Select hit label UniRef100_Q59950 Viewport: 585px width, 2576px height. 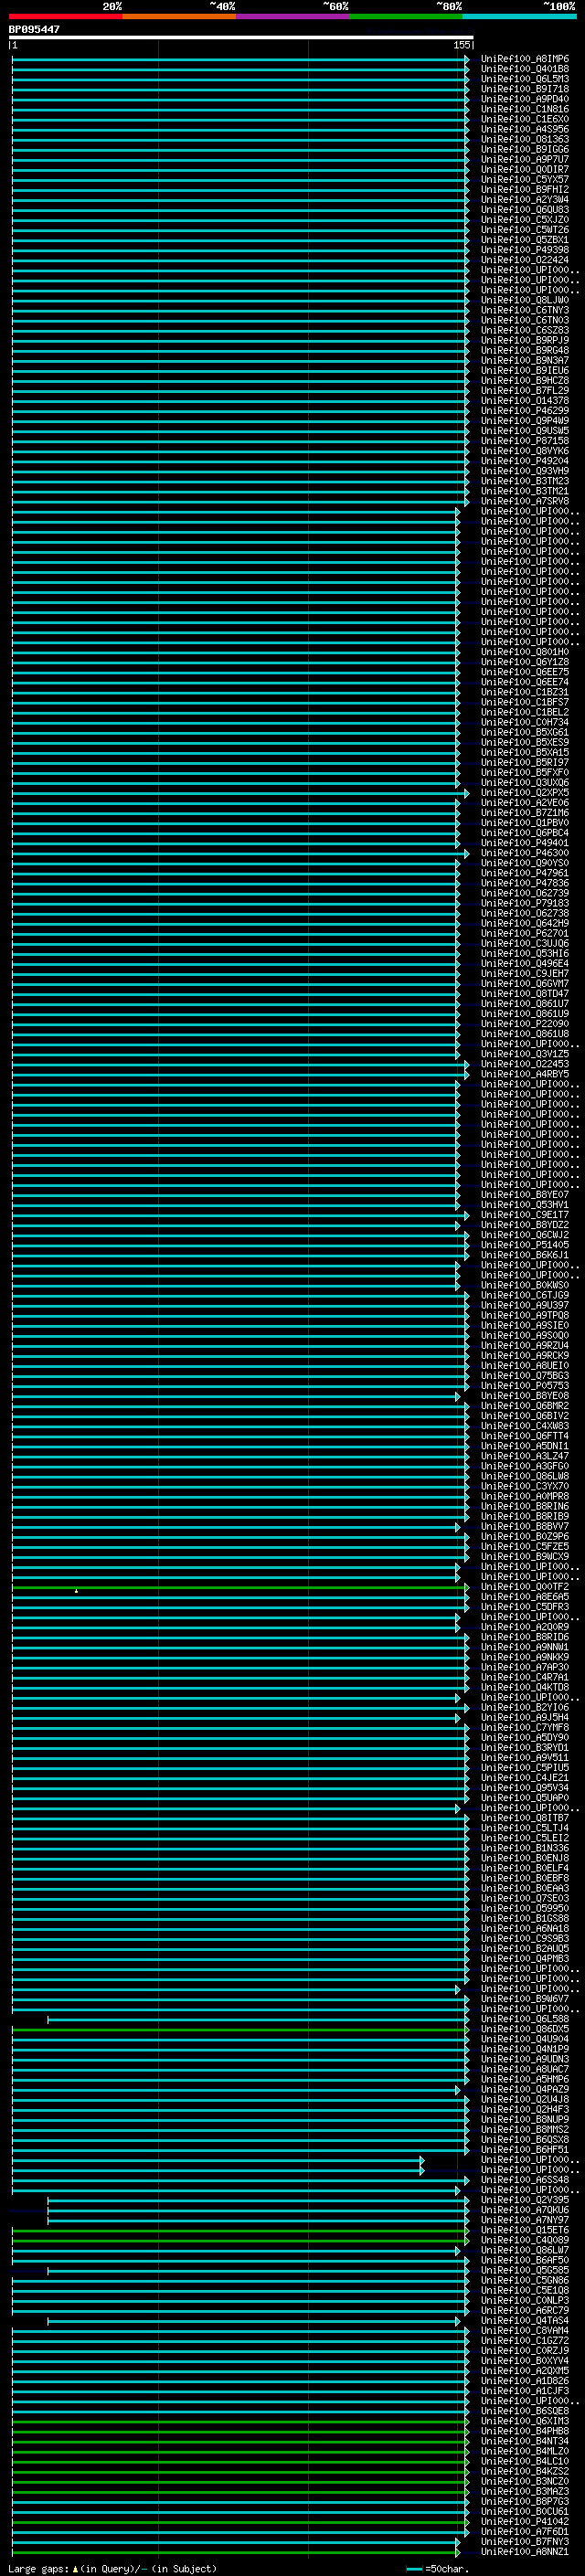[524, 1909]
